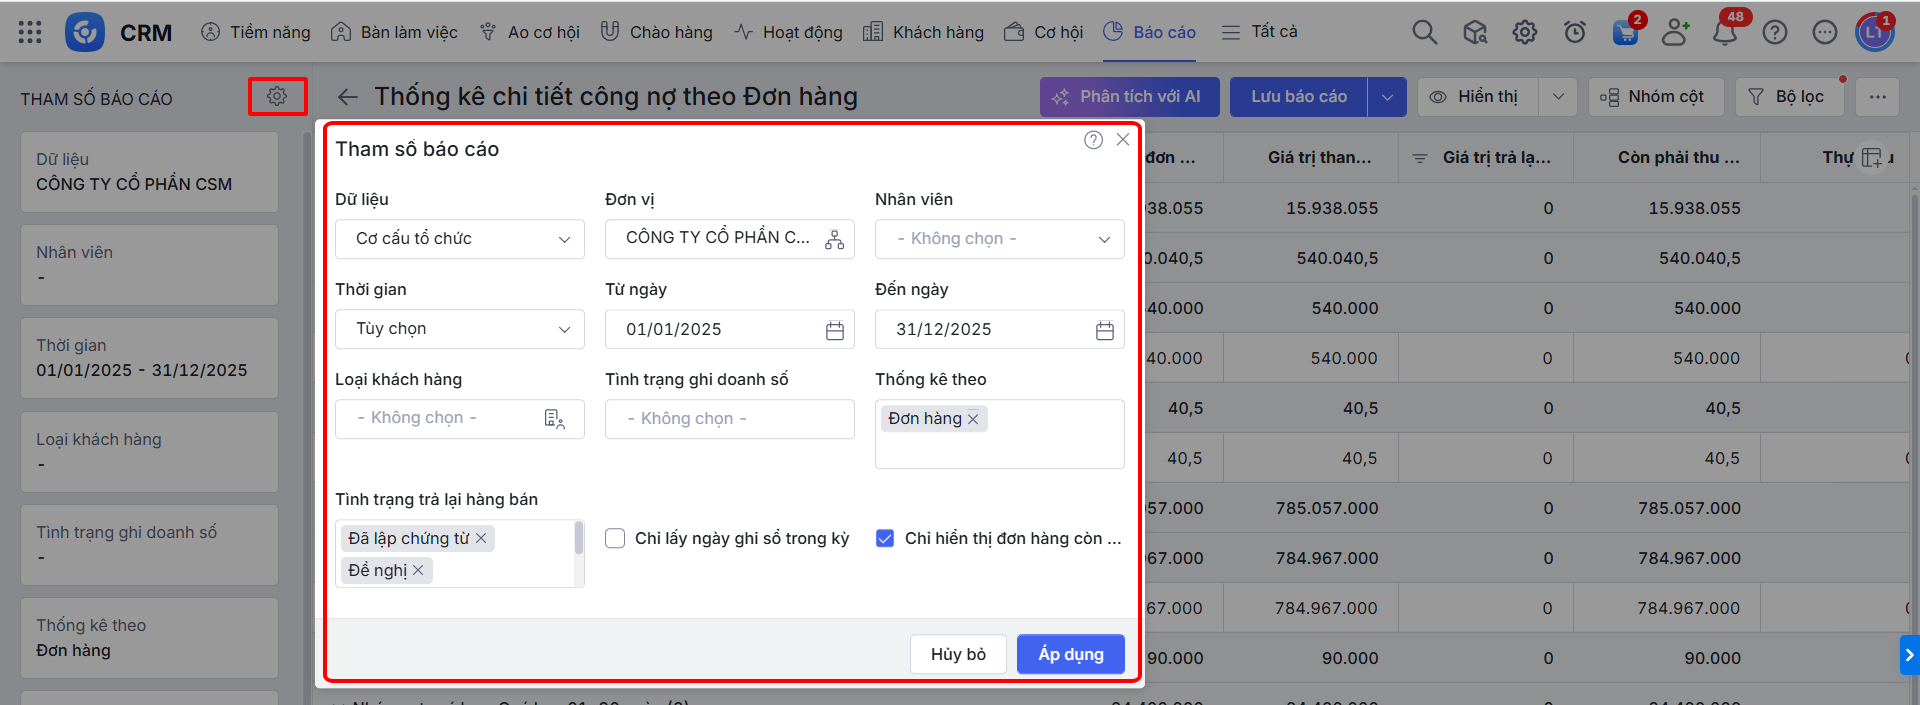Click the report parameters gear icon
The image size is (1920, 705).
tap(277, 96)
